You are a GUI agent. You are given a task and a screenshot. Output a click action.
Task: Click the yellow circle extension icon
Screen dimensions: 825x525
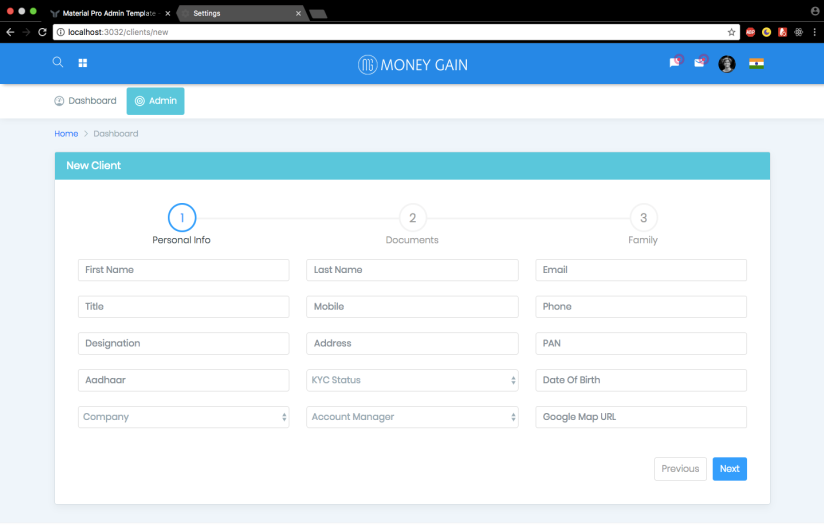coord(767,32)
